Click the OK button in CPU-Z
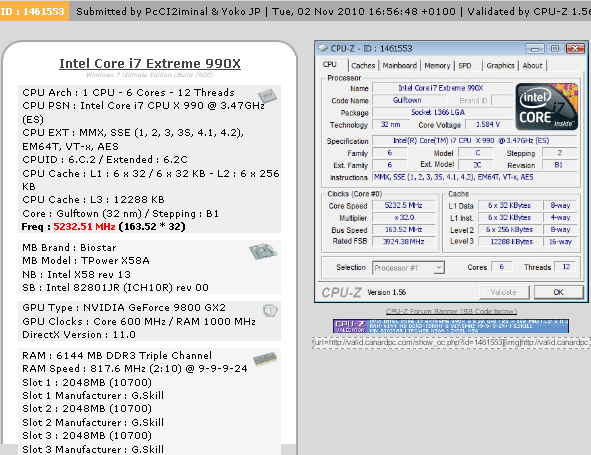Viewport: 591px width, 455px height. tap(558, 292)
